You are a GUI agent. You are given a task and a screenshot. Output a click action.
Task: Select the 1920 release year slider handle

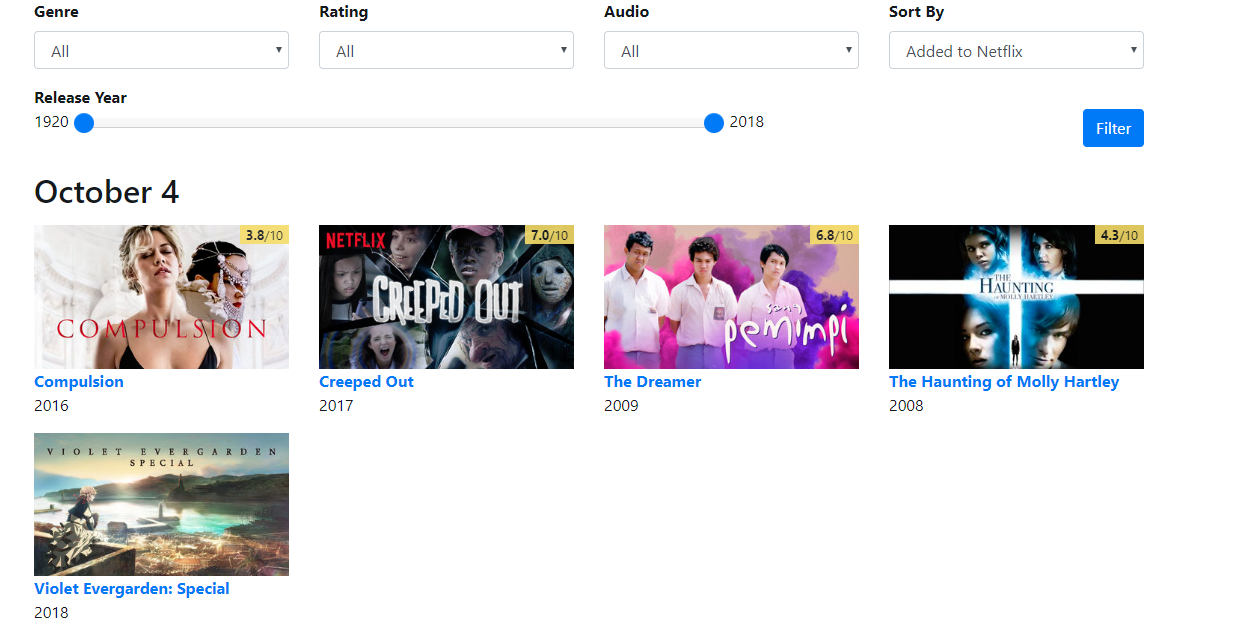pos(84,123)
